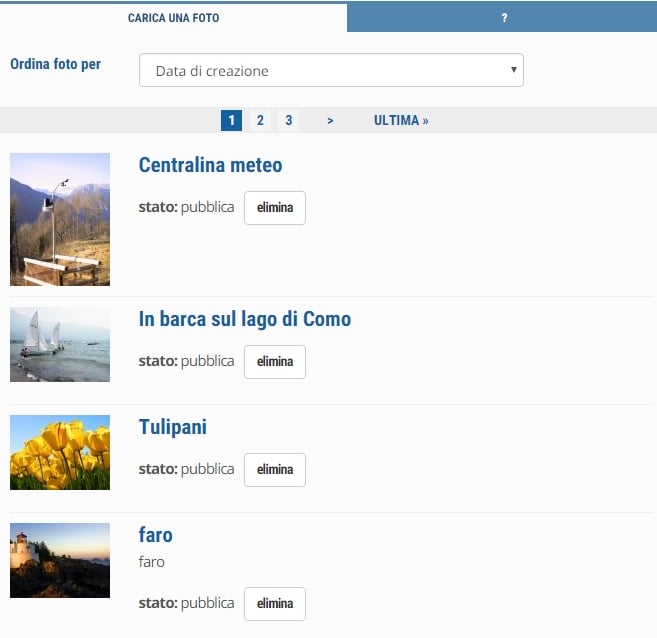Delete the In barca sul lago photo

275,362
